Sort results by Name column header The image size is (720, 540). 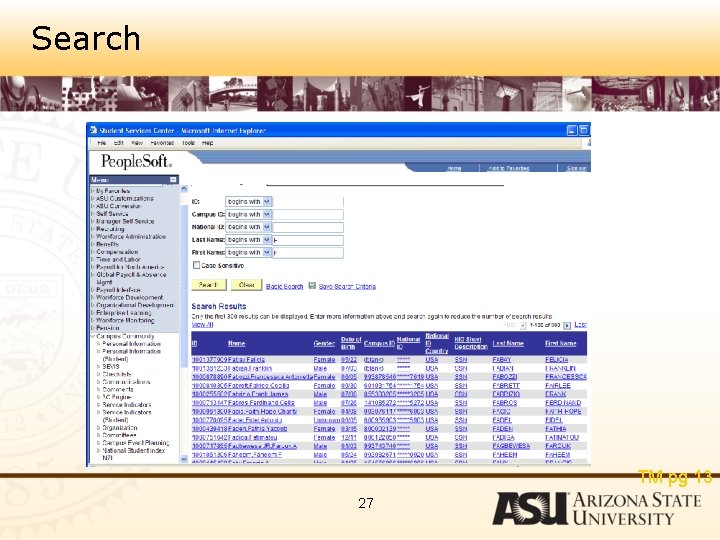click(236, 343)
